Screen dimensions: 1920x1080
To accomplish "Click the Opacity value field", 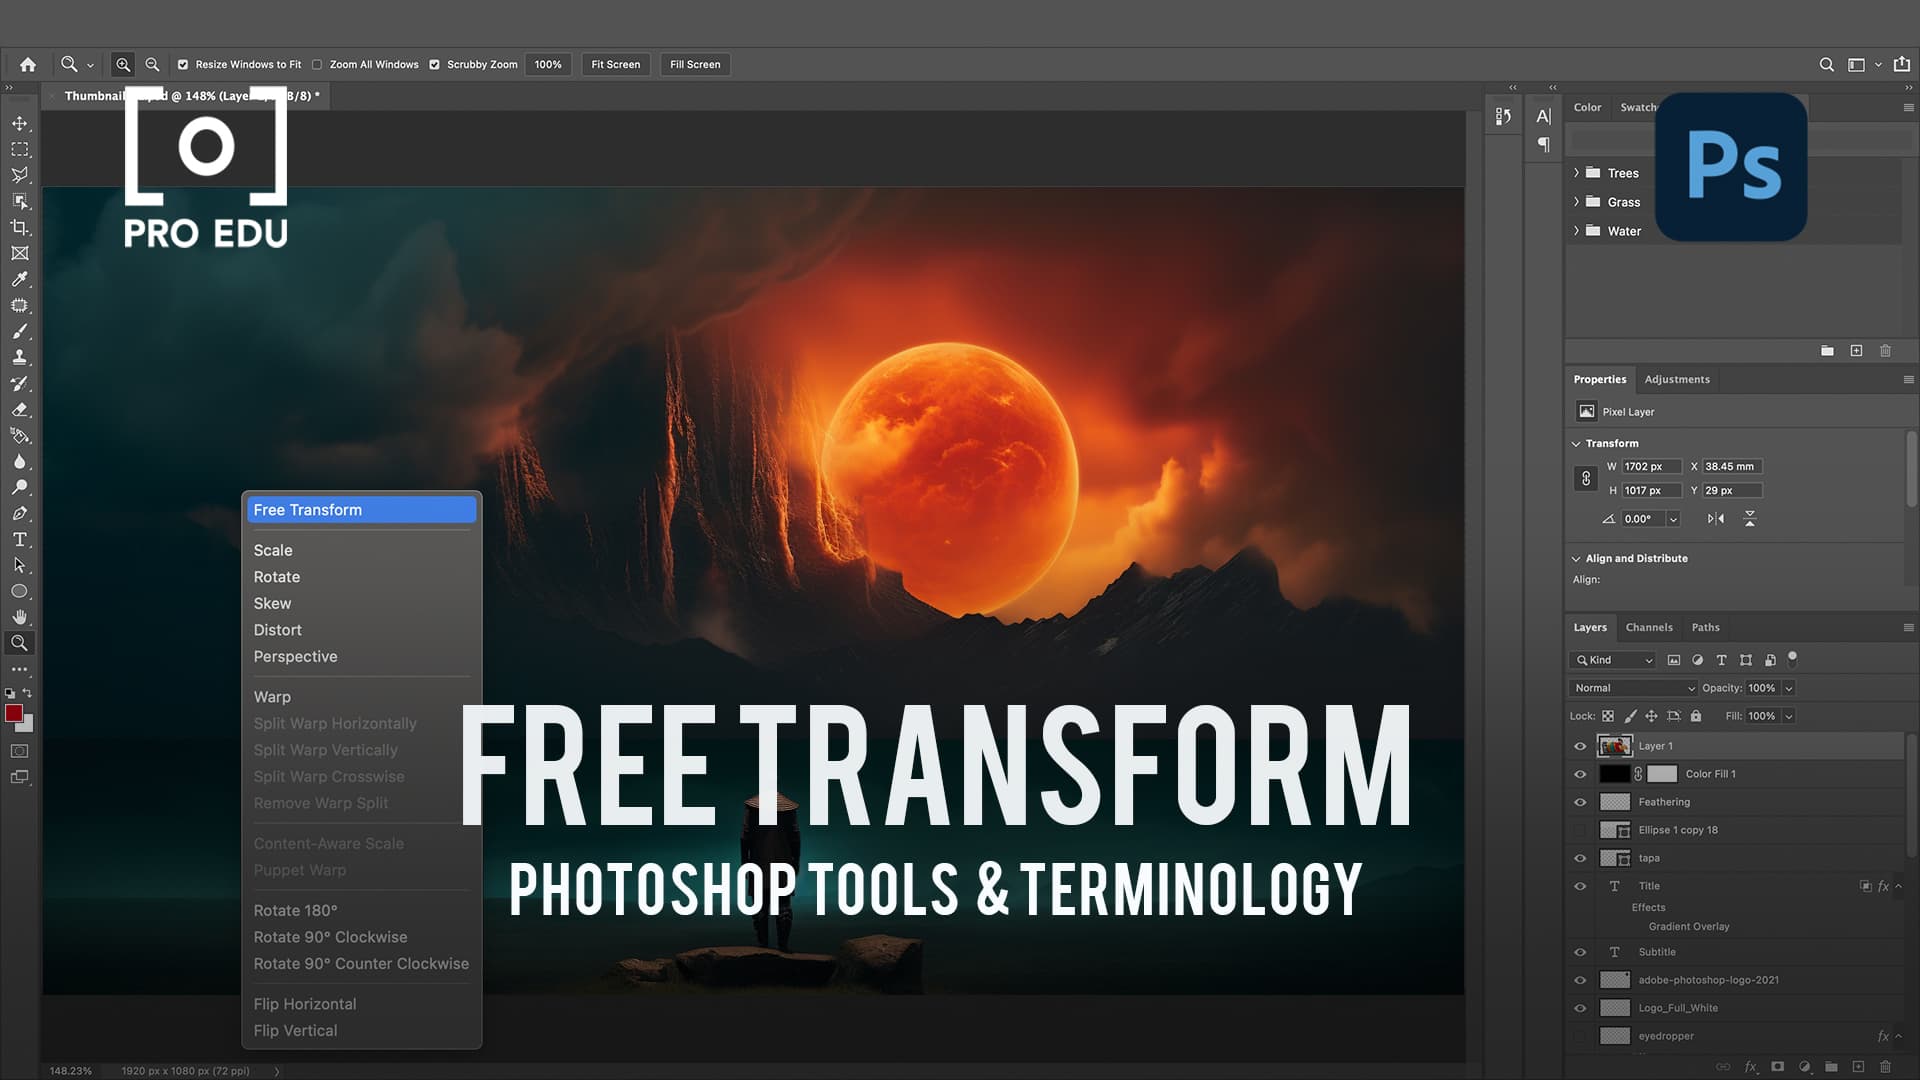I will pyautogui.click(x=1764, y=688).
